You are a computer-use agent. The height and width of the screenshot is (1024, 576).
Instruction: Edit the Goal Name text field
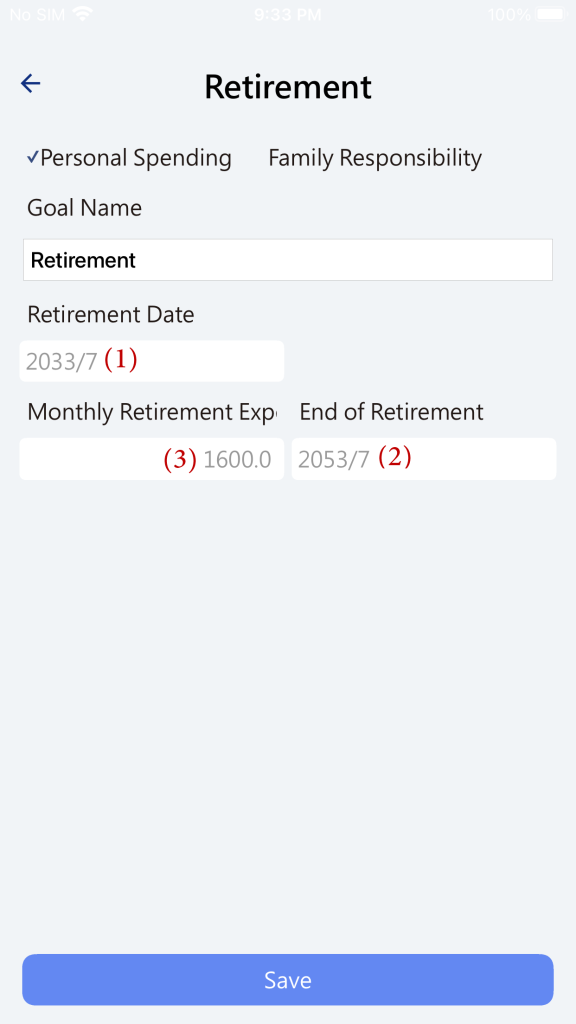[x=288, y=260]
